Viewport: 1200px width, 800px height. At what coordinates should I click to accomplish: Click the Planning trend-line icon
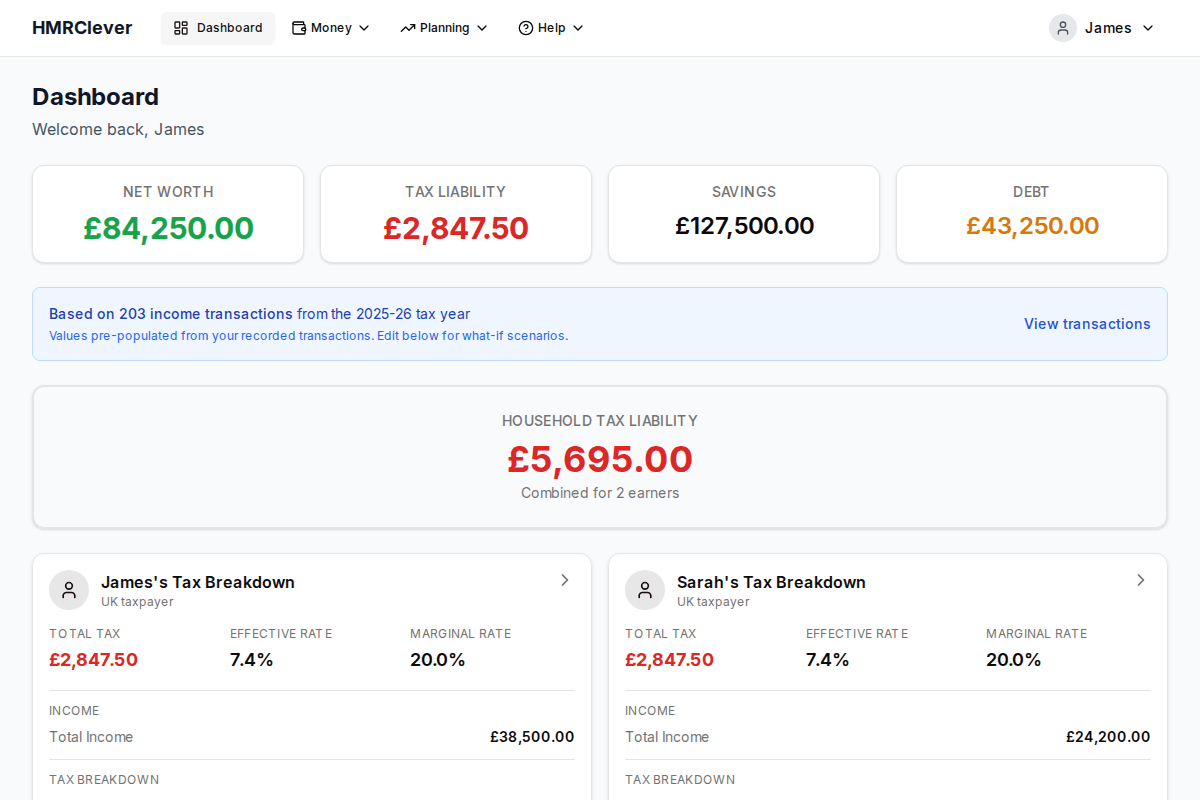tap(407, 28)
